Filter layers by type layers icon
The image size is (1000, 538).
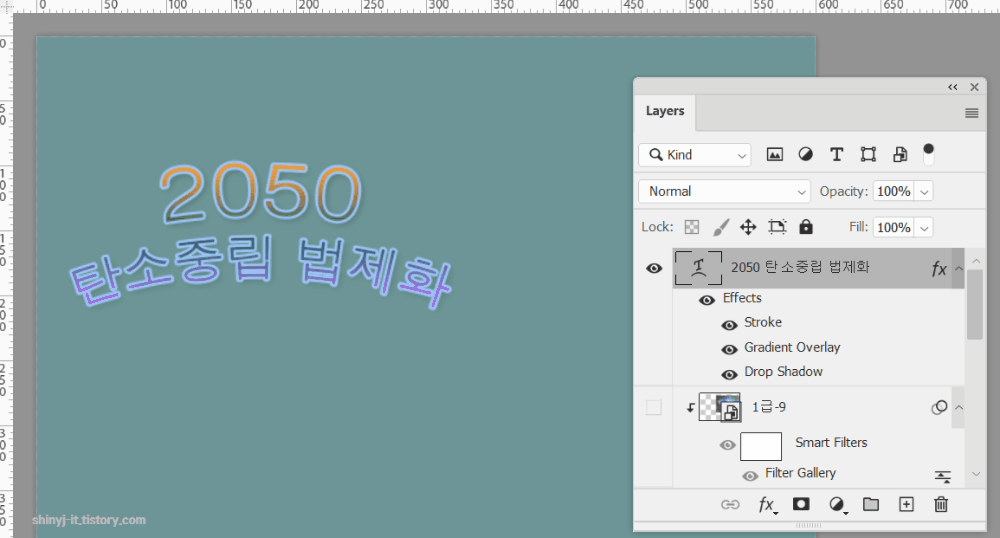click(x=836, y=154)
